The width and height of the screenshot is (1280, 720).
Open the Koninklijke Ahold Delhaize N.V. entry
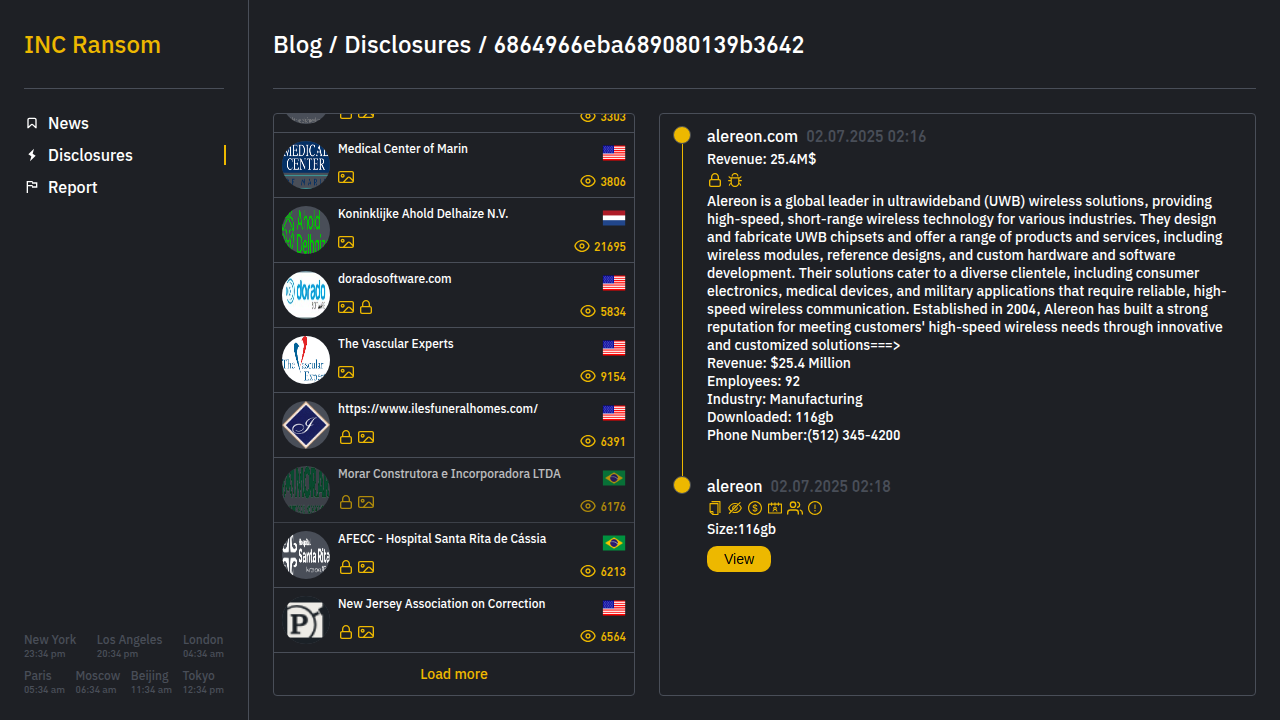point(454,230)
